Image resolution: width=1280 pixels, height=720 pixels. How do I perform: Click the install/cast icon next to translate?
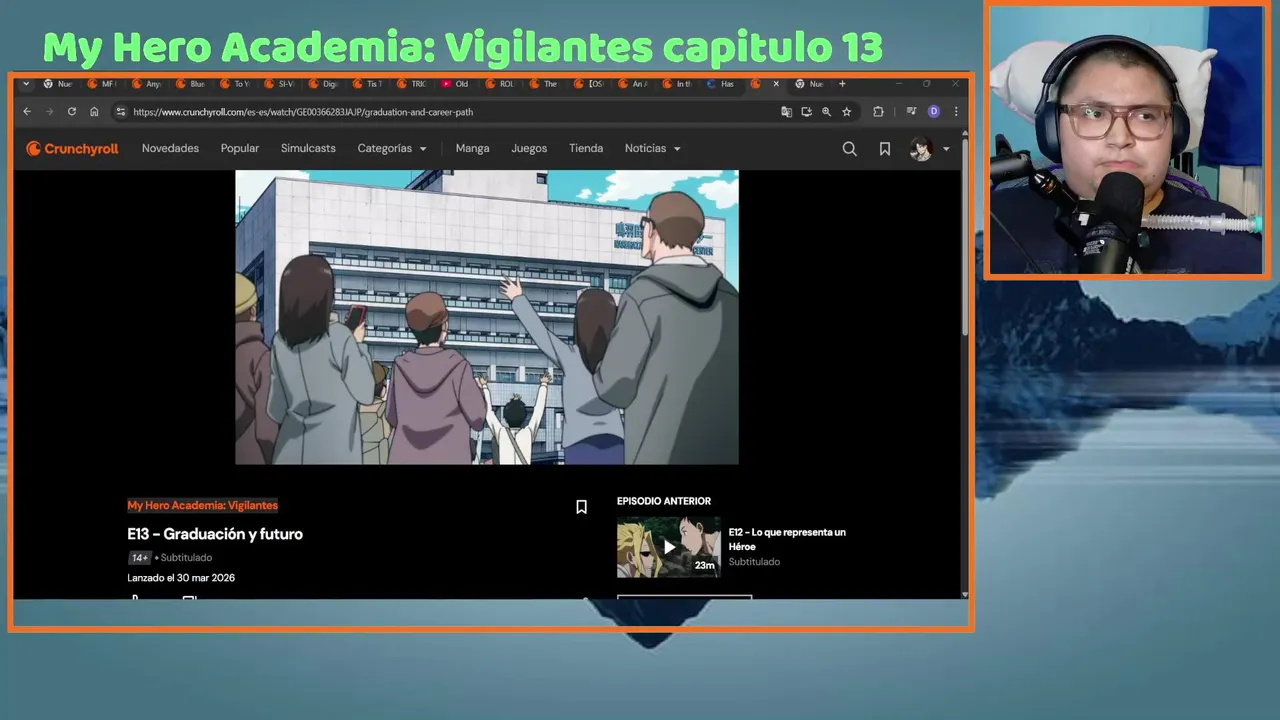tap(806, 112)
